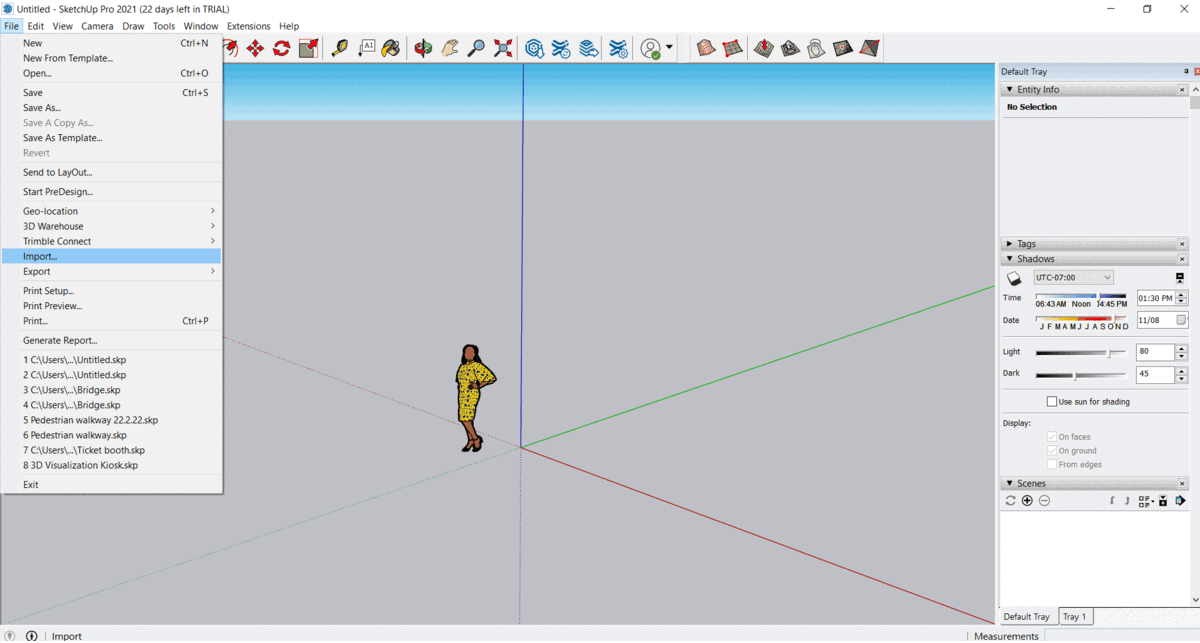Expand the Export submenu

pos(111,271)
